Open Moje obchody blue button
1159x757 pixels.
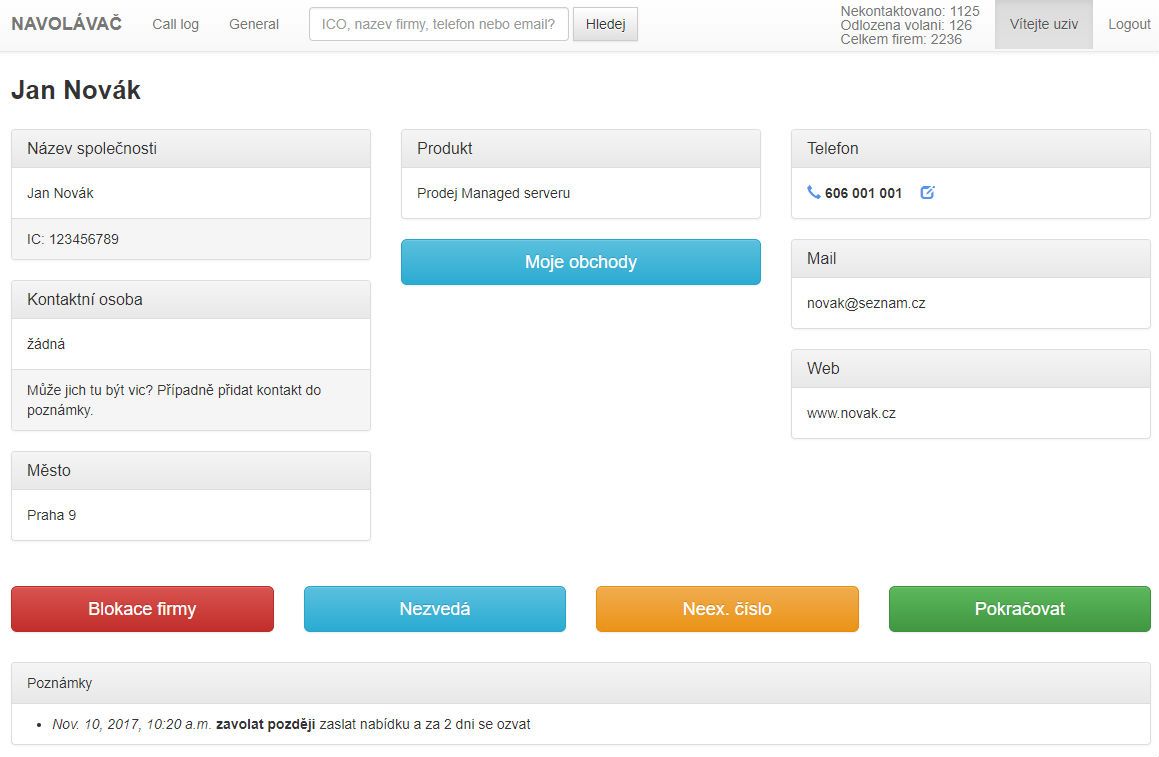pos(580,262)
